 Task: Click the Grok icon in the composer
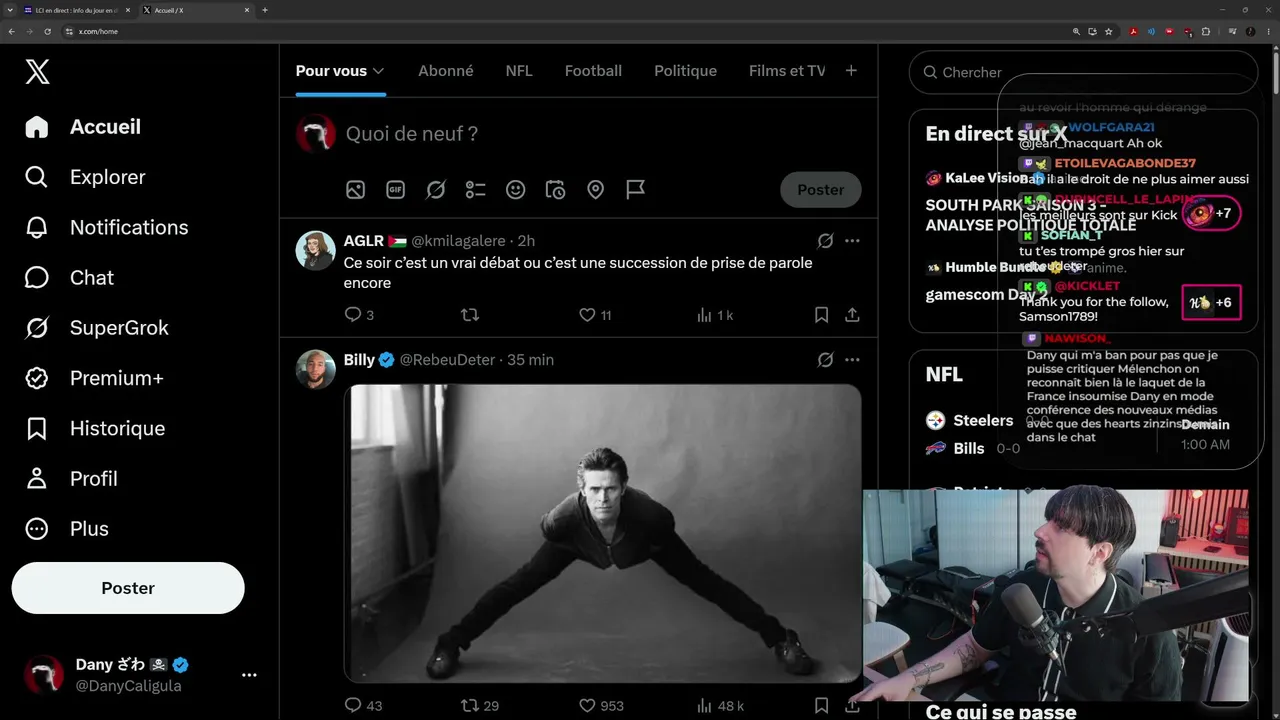pos(435,189)
